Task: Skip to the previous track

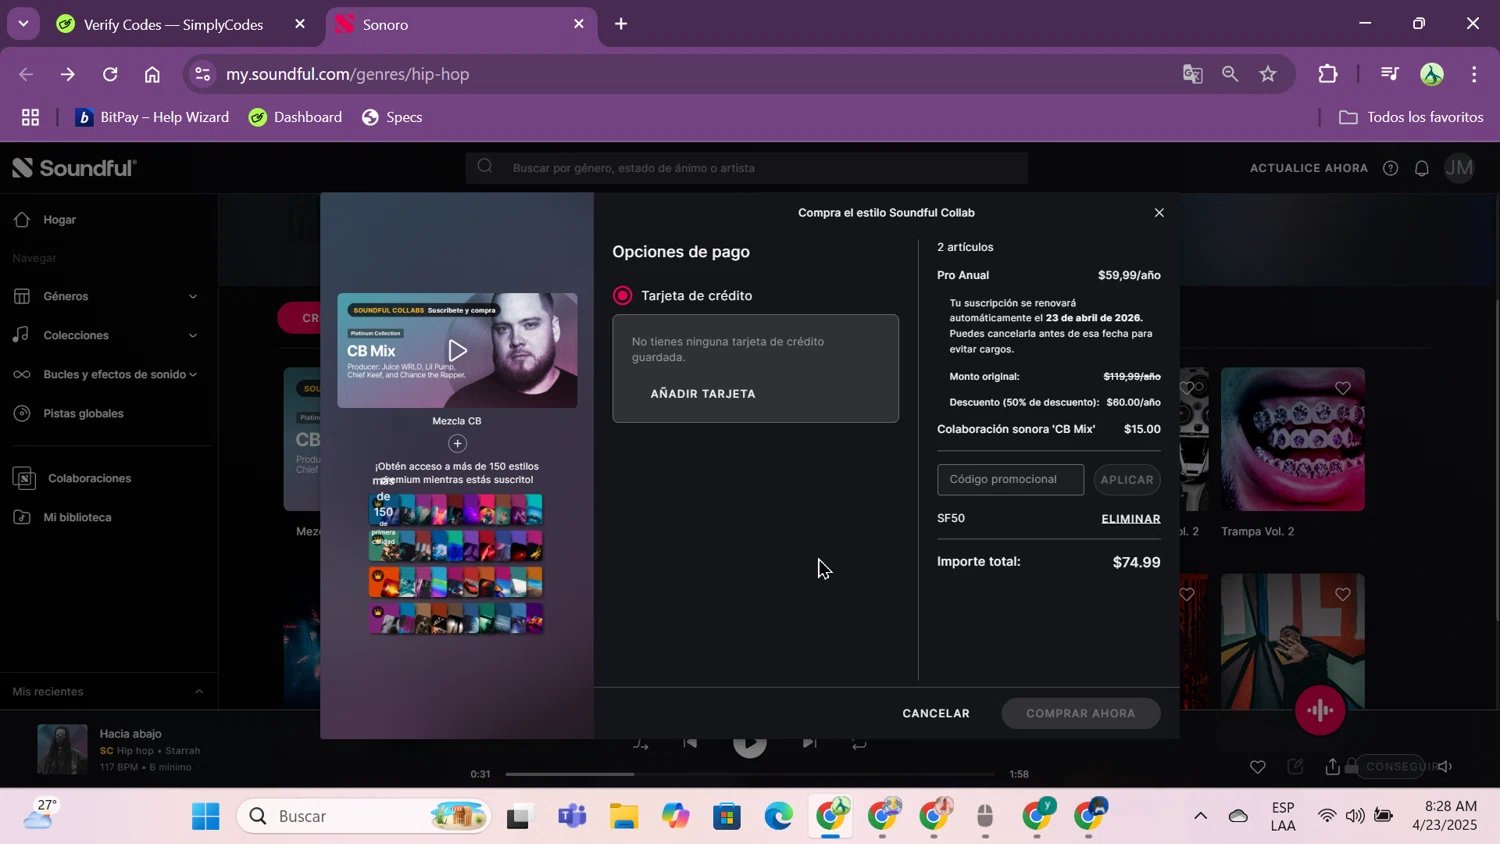Action: point(690,743)
